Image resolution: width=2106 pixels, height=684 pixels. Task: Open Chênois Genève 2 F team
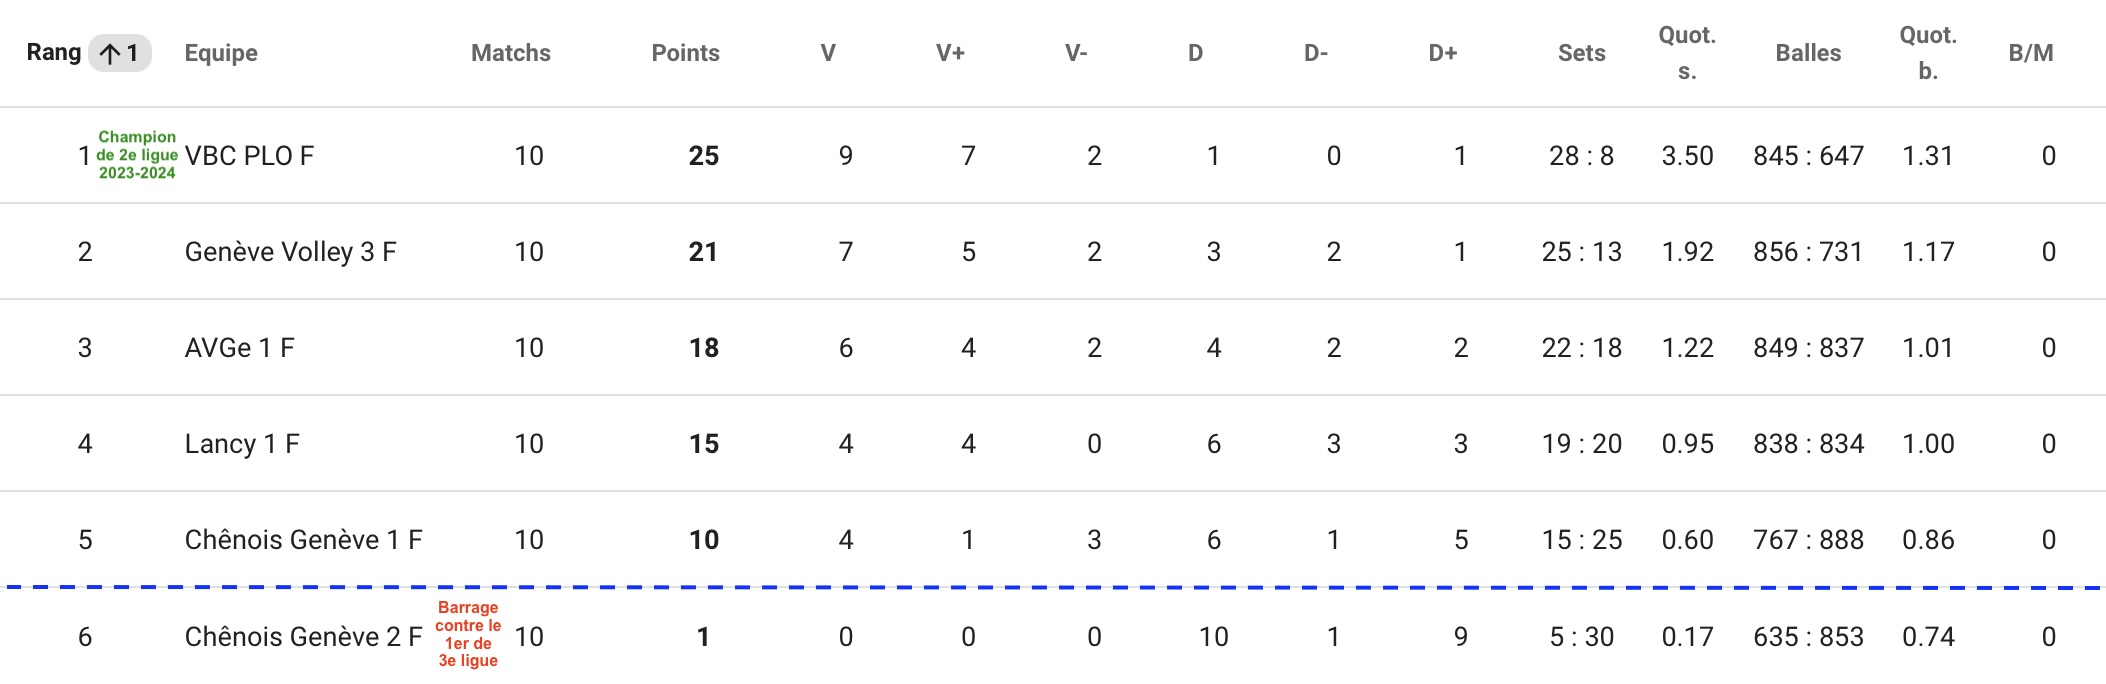coord(304,637)
